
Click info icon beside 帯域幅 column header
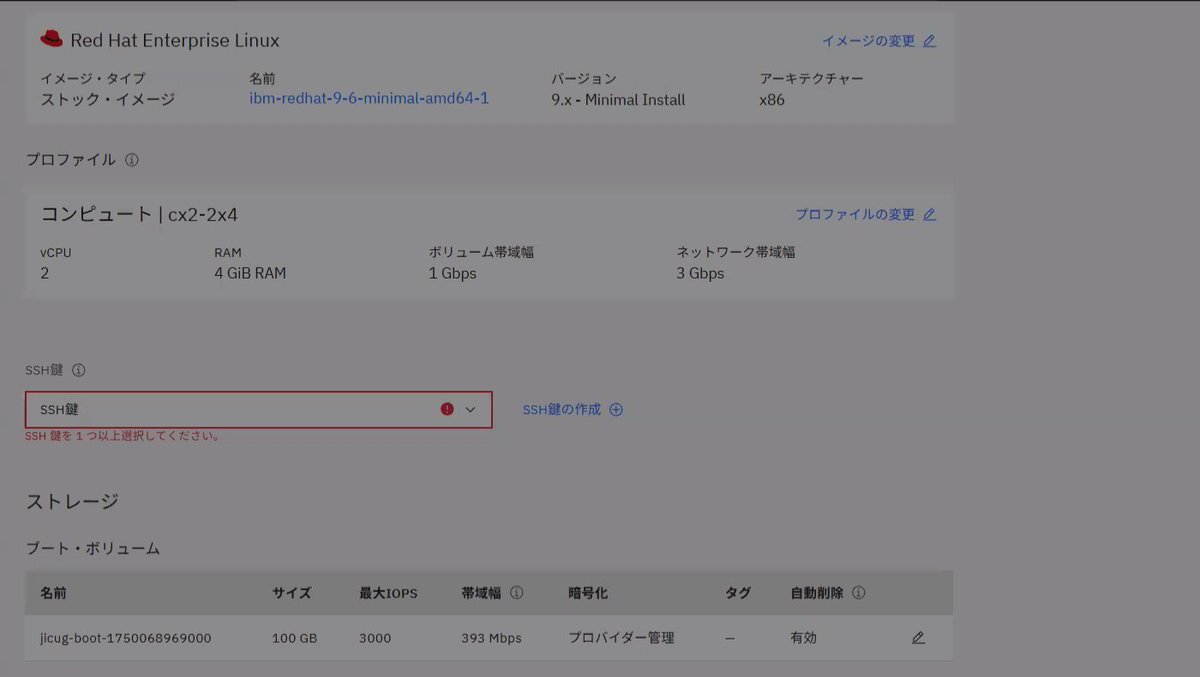coord(517,593)
